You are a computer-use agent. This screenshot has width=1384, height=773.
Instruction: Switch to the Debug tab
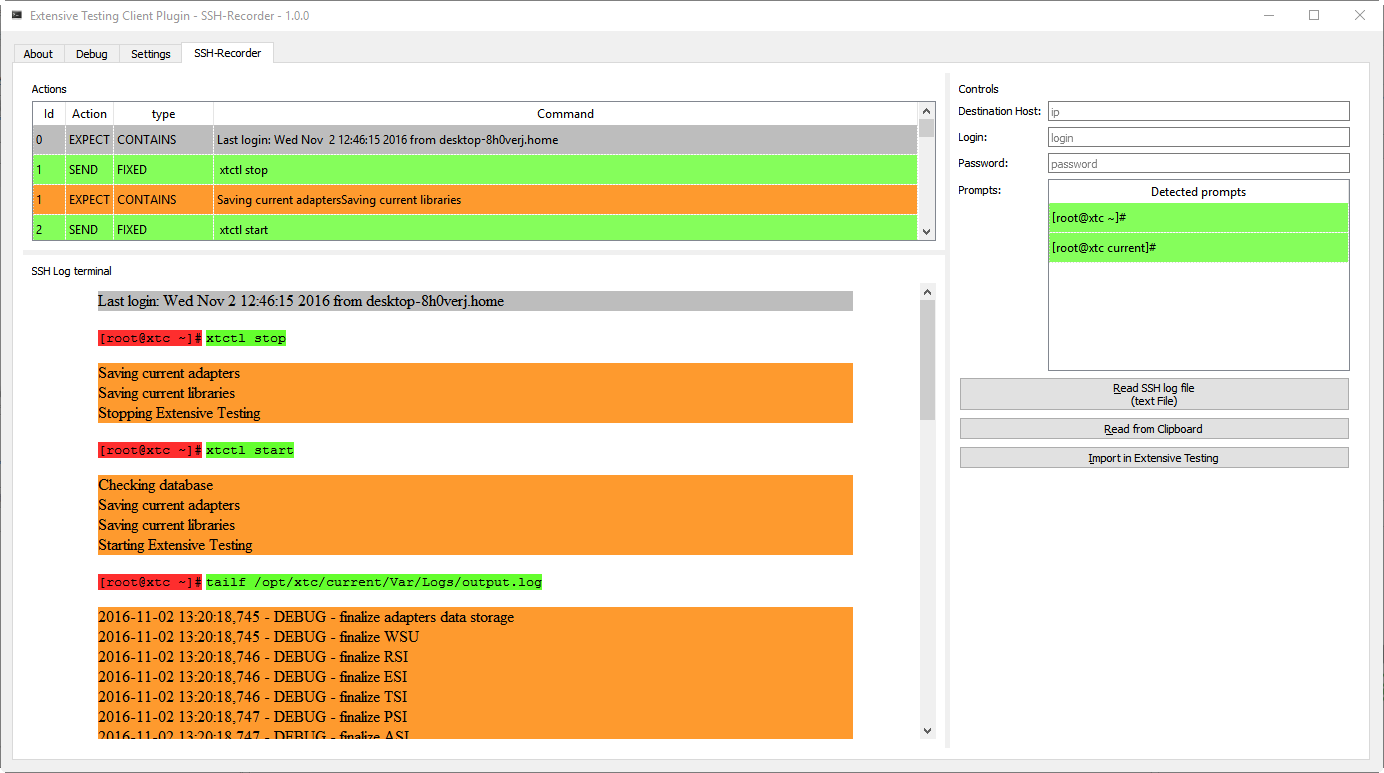click(x=92, y=54)
